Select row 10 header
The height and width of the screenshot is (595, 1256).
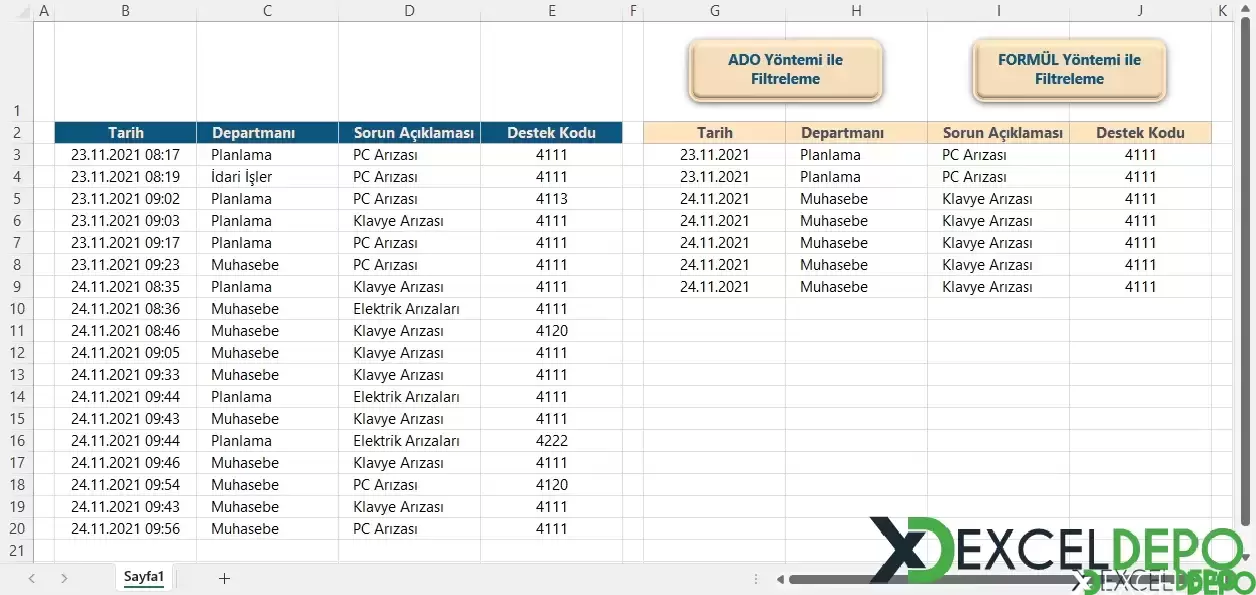[16, 309]
